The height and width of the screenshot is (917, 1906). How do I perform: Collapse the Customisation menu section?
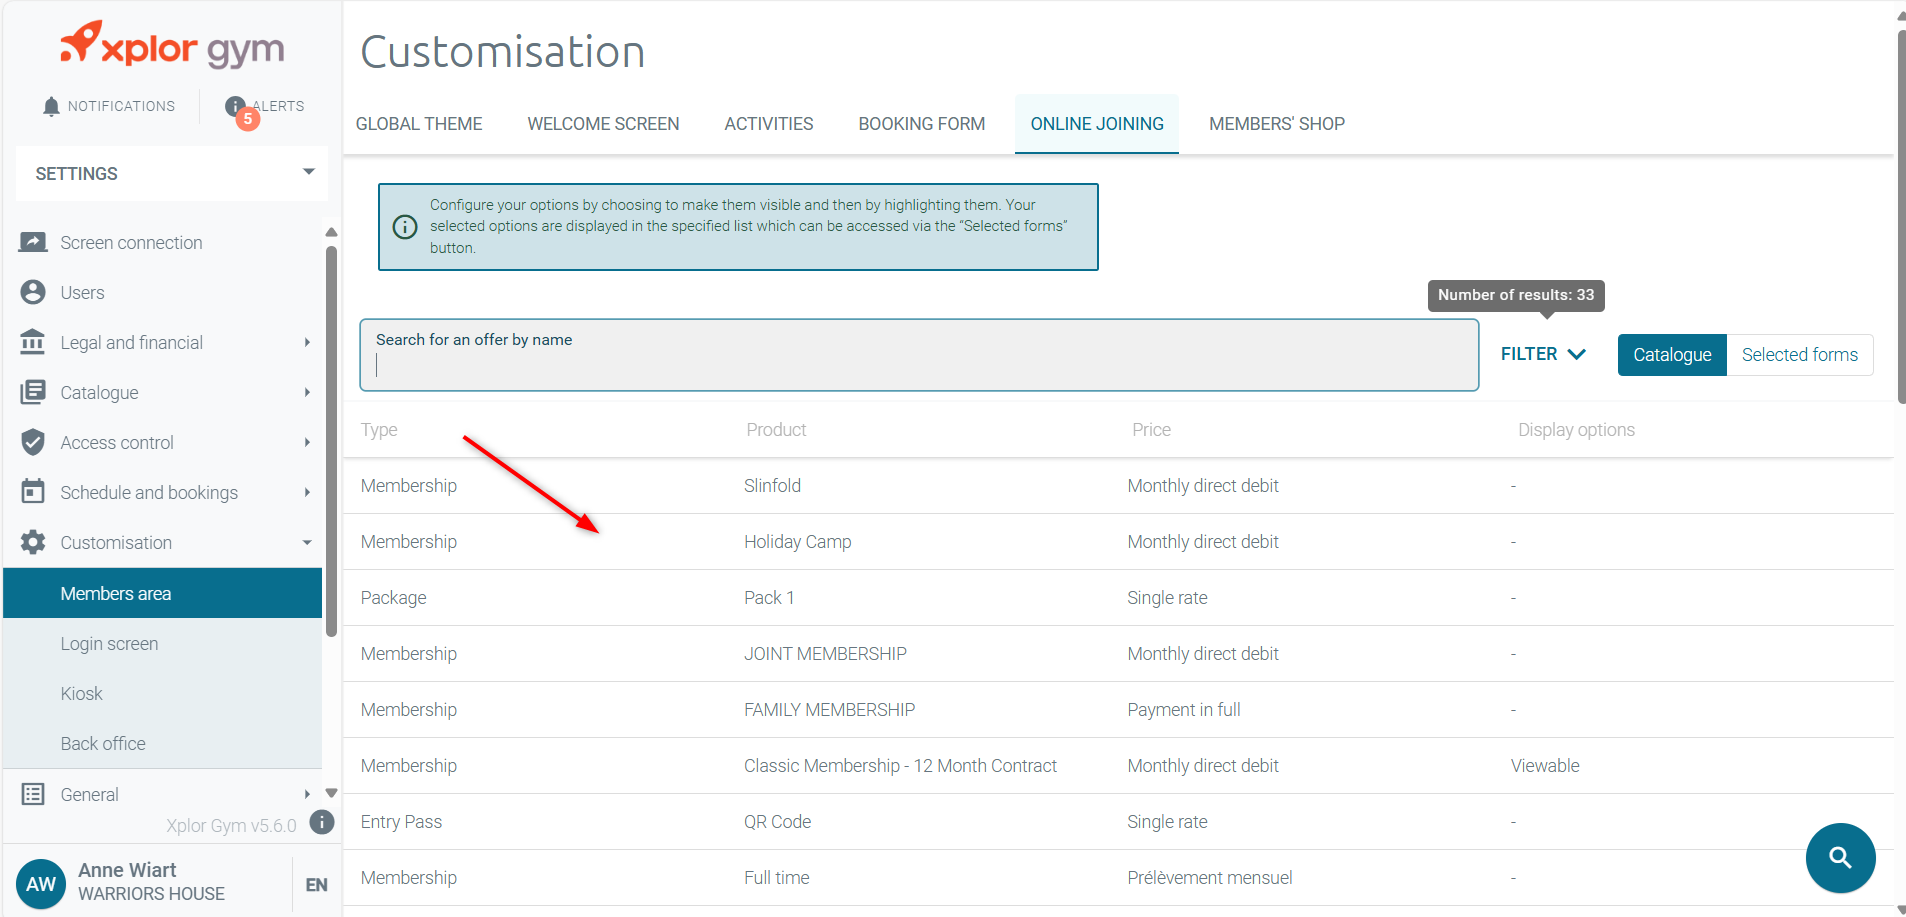[307, 543]
